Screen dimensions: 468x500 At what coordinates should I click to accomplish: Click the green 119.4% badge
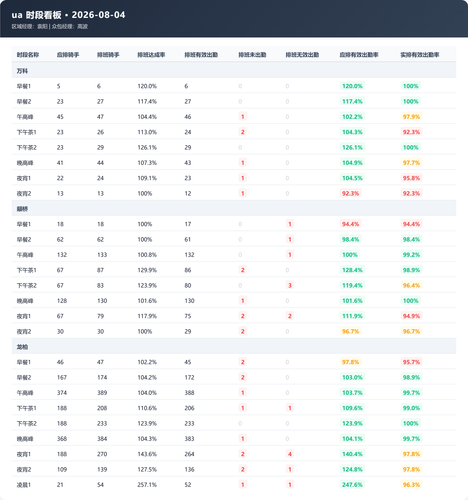[352, 285]
